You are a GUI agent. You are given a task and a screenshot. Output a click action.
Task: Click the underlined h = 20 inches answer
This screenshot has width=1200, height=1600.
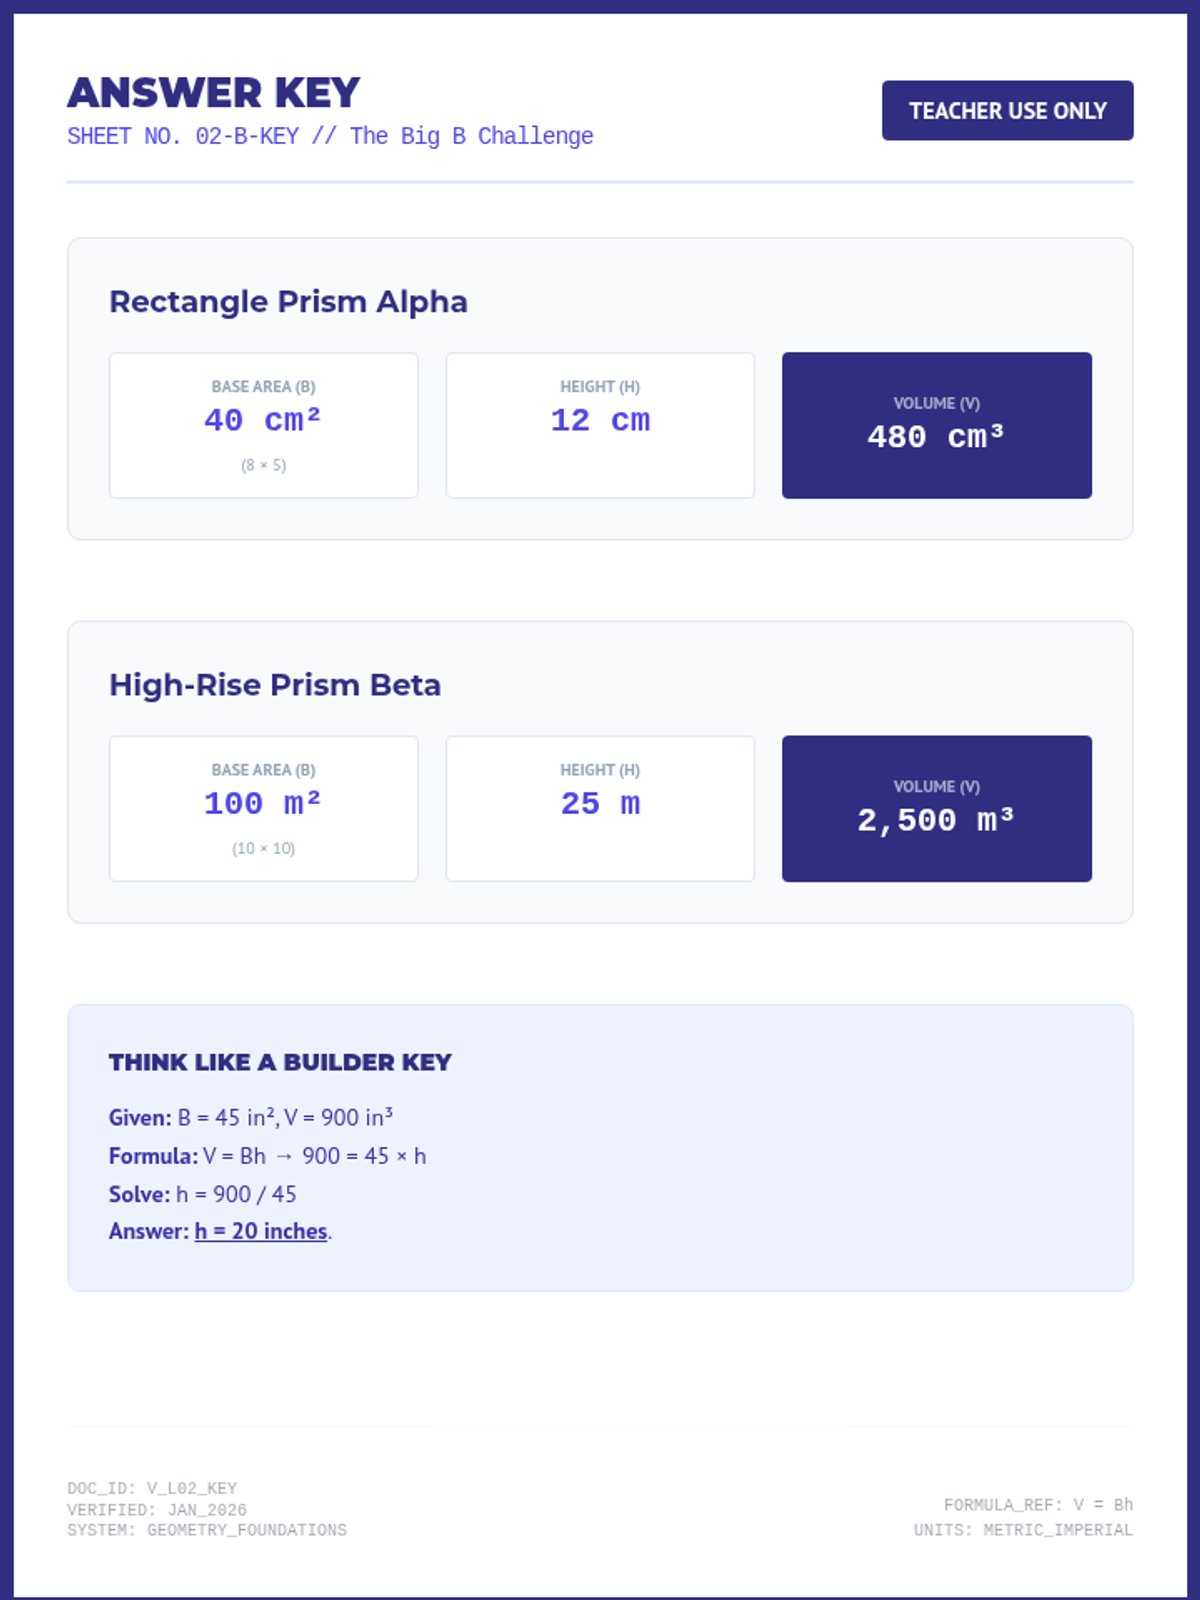pos(261,1231)
